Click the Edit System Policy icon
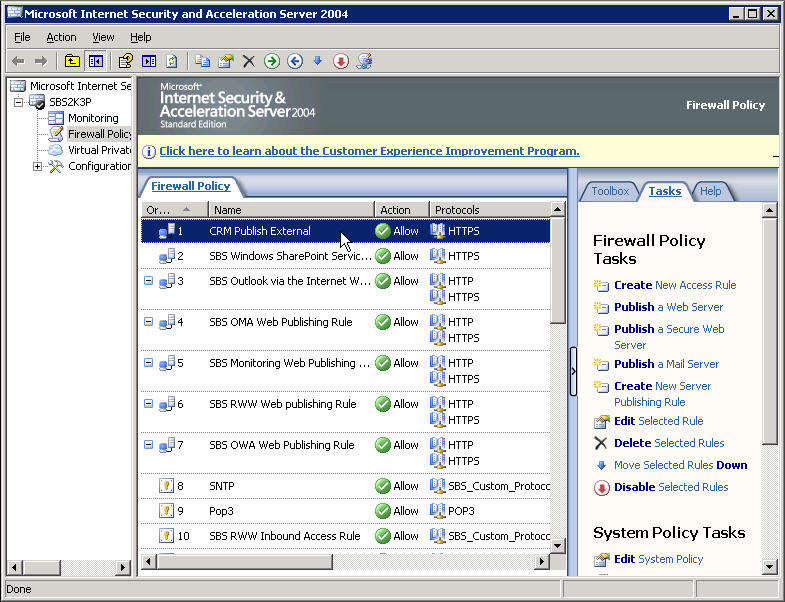Image resolution: width=785 pixels, height=602 pixels. (x=601, y=559)
